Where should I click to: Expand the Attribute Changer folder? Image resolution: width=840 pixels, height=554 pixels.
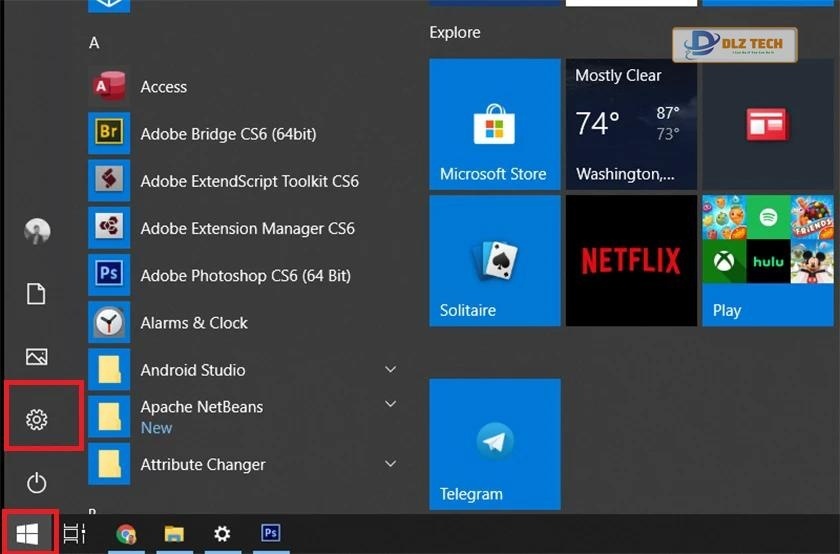(390, 464)
